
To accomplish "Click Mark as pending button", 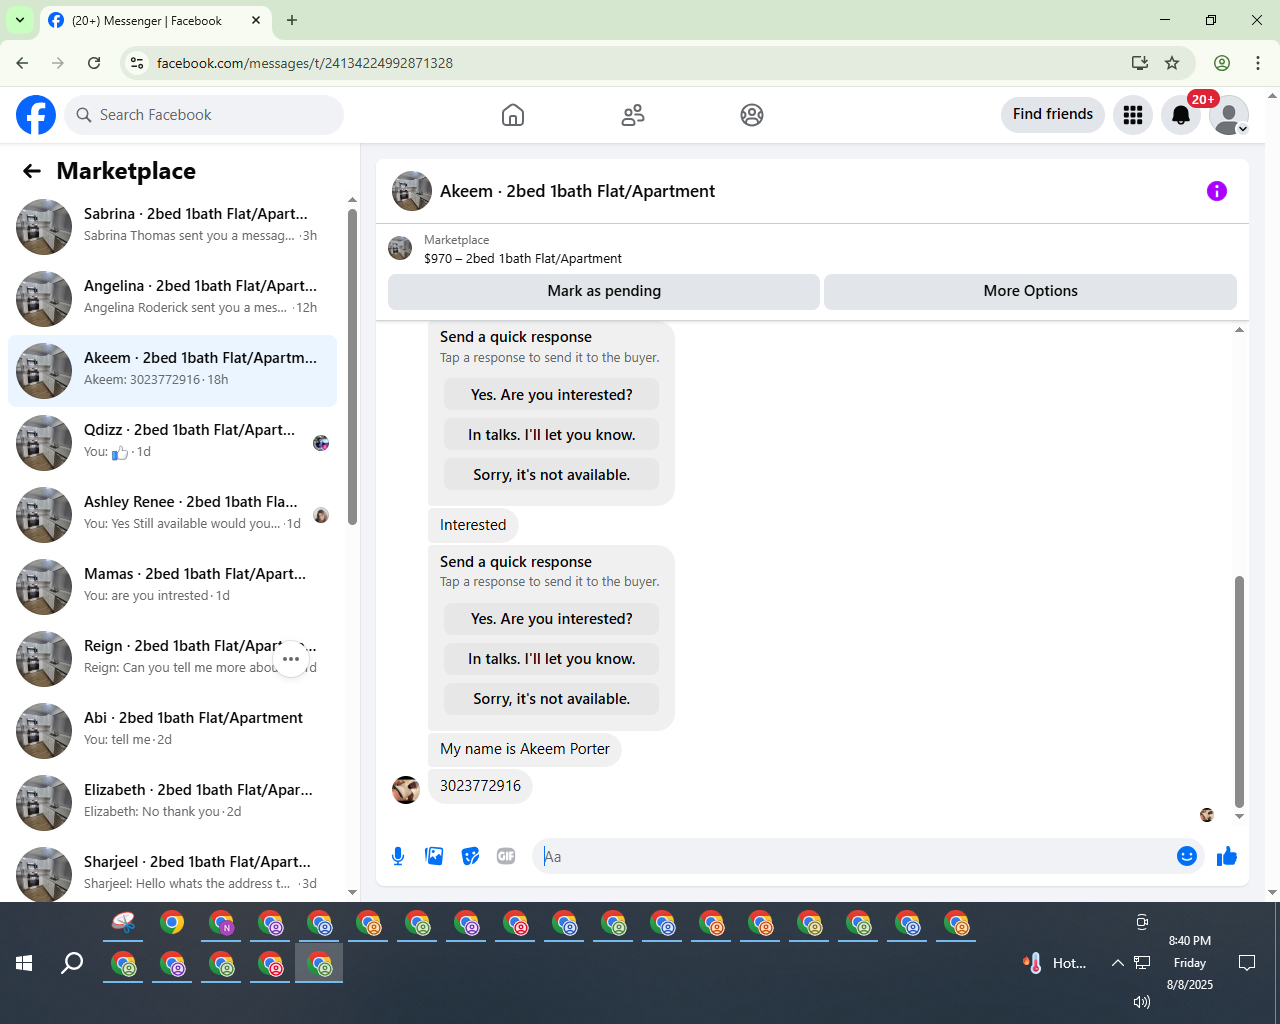I will [x=604, y=291].
